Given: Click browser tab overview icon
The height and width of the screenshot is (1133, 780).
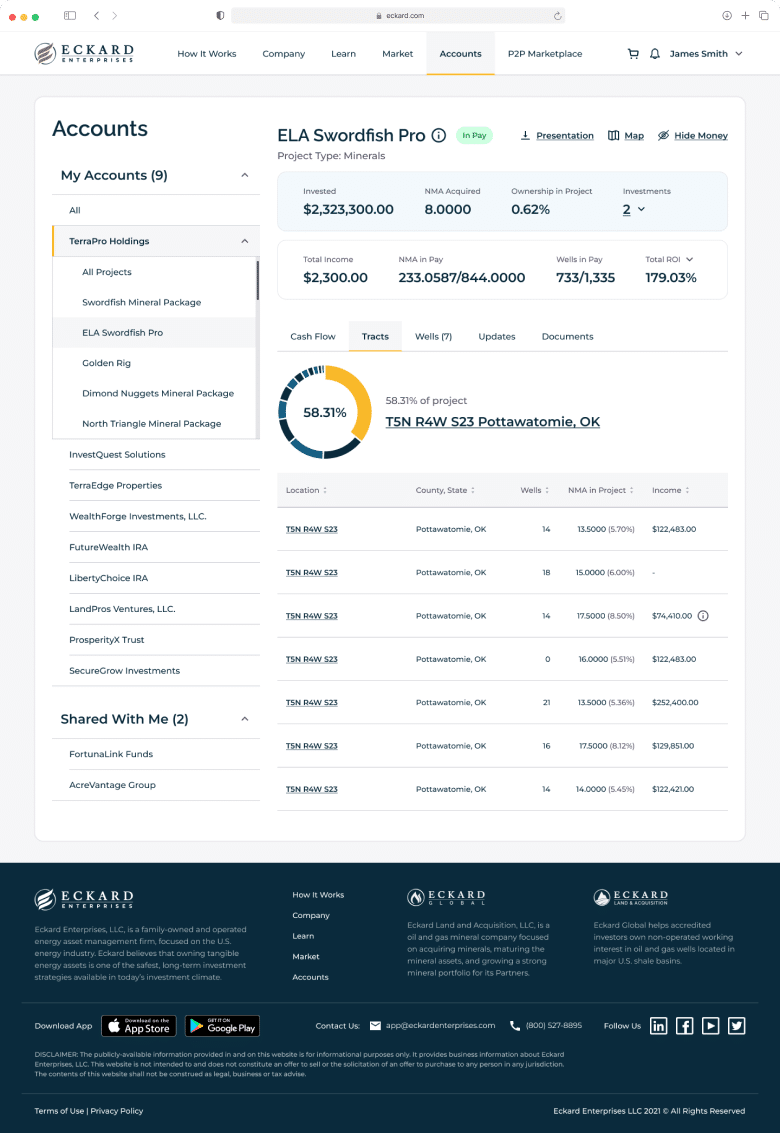Looking at the screenshot, I should tap(763, 15).
